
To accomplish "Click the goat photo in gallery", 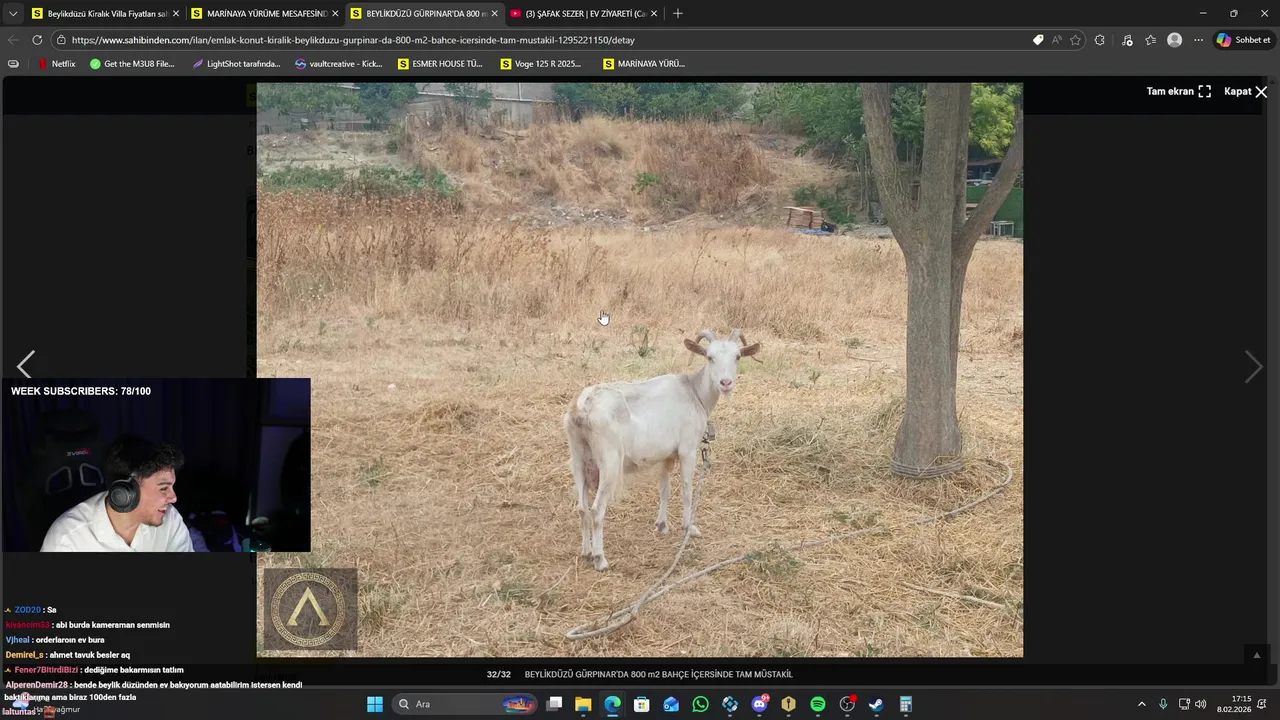I will pyautogui.click(x=640, y=370).
